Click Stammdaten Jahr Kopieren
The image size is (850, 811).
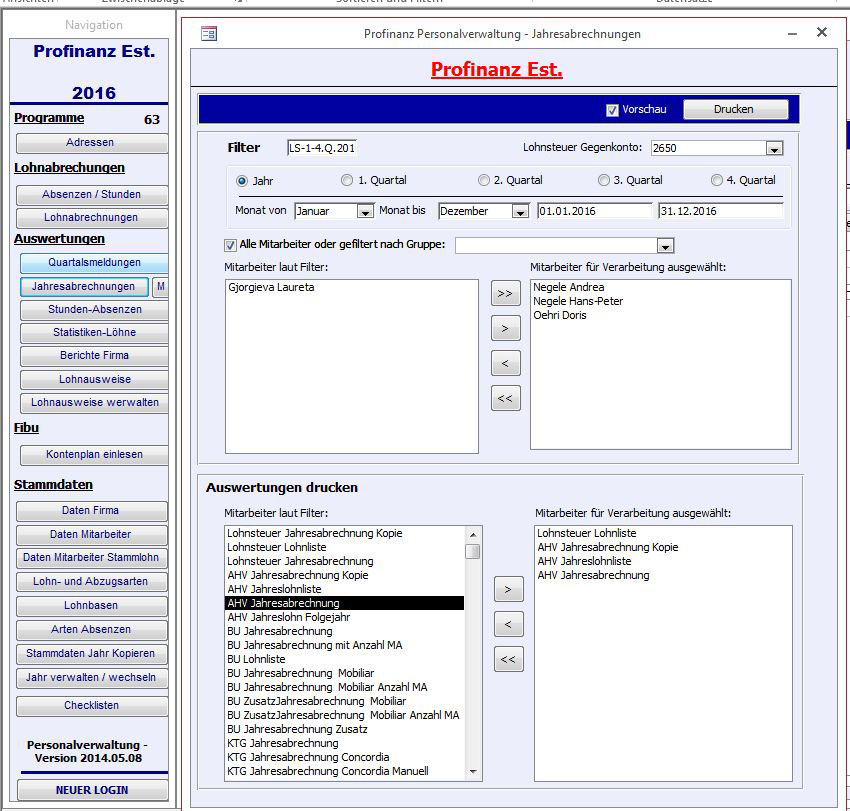click(x=92, y=654)
